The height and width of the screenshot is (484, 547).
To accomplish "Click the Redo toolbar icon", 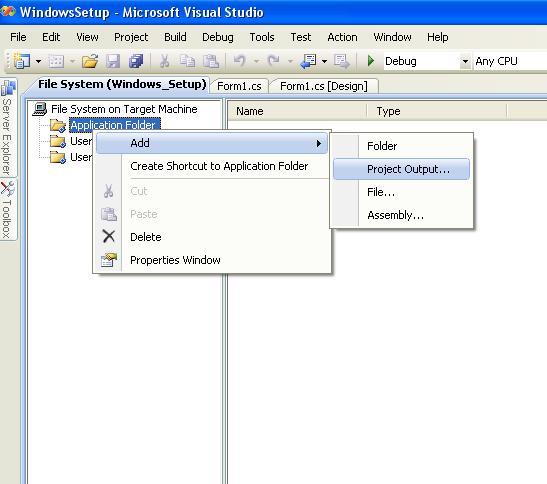I will coord(274,61).
